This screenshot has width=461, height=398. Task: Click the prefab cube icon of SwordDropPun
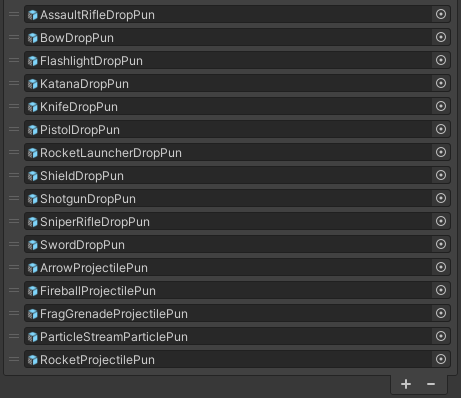coord(33,245)
